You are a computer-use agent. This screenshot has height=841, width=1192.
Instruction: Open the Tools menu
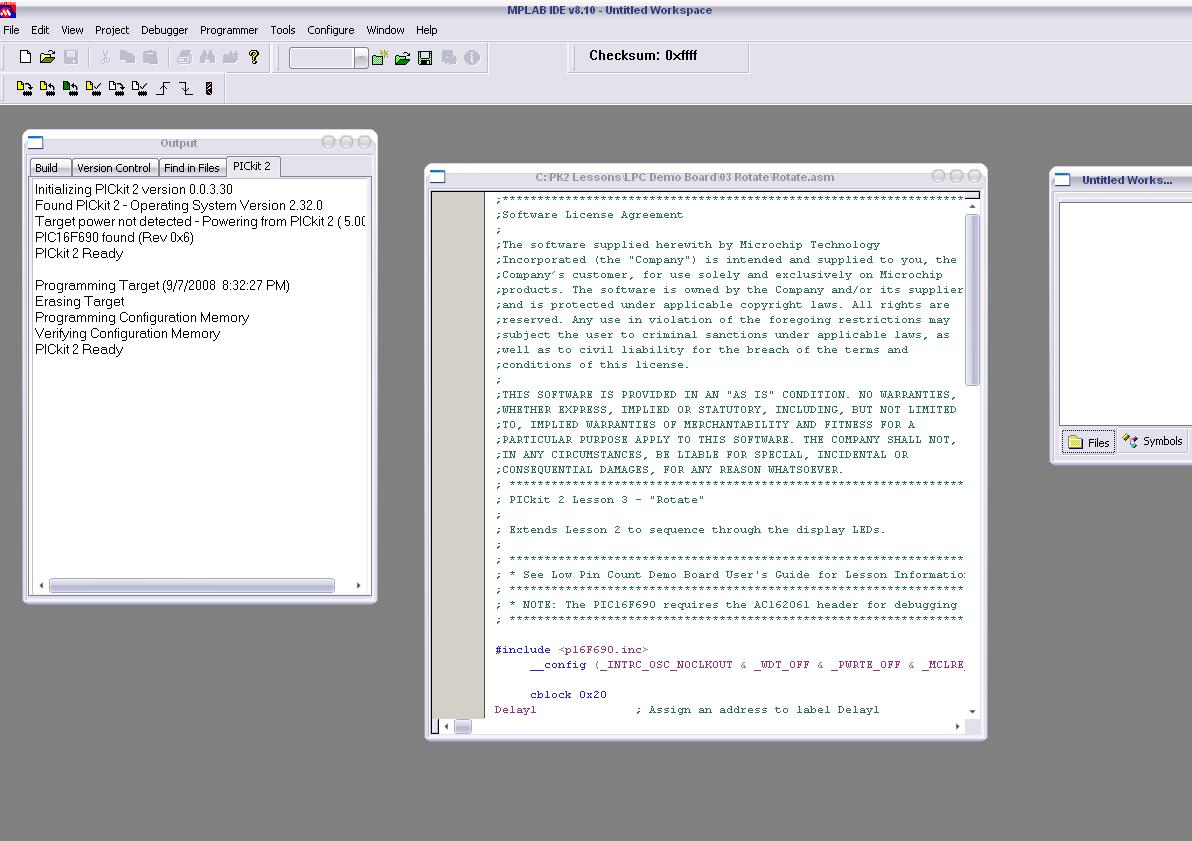pos(283,30)
